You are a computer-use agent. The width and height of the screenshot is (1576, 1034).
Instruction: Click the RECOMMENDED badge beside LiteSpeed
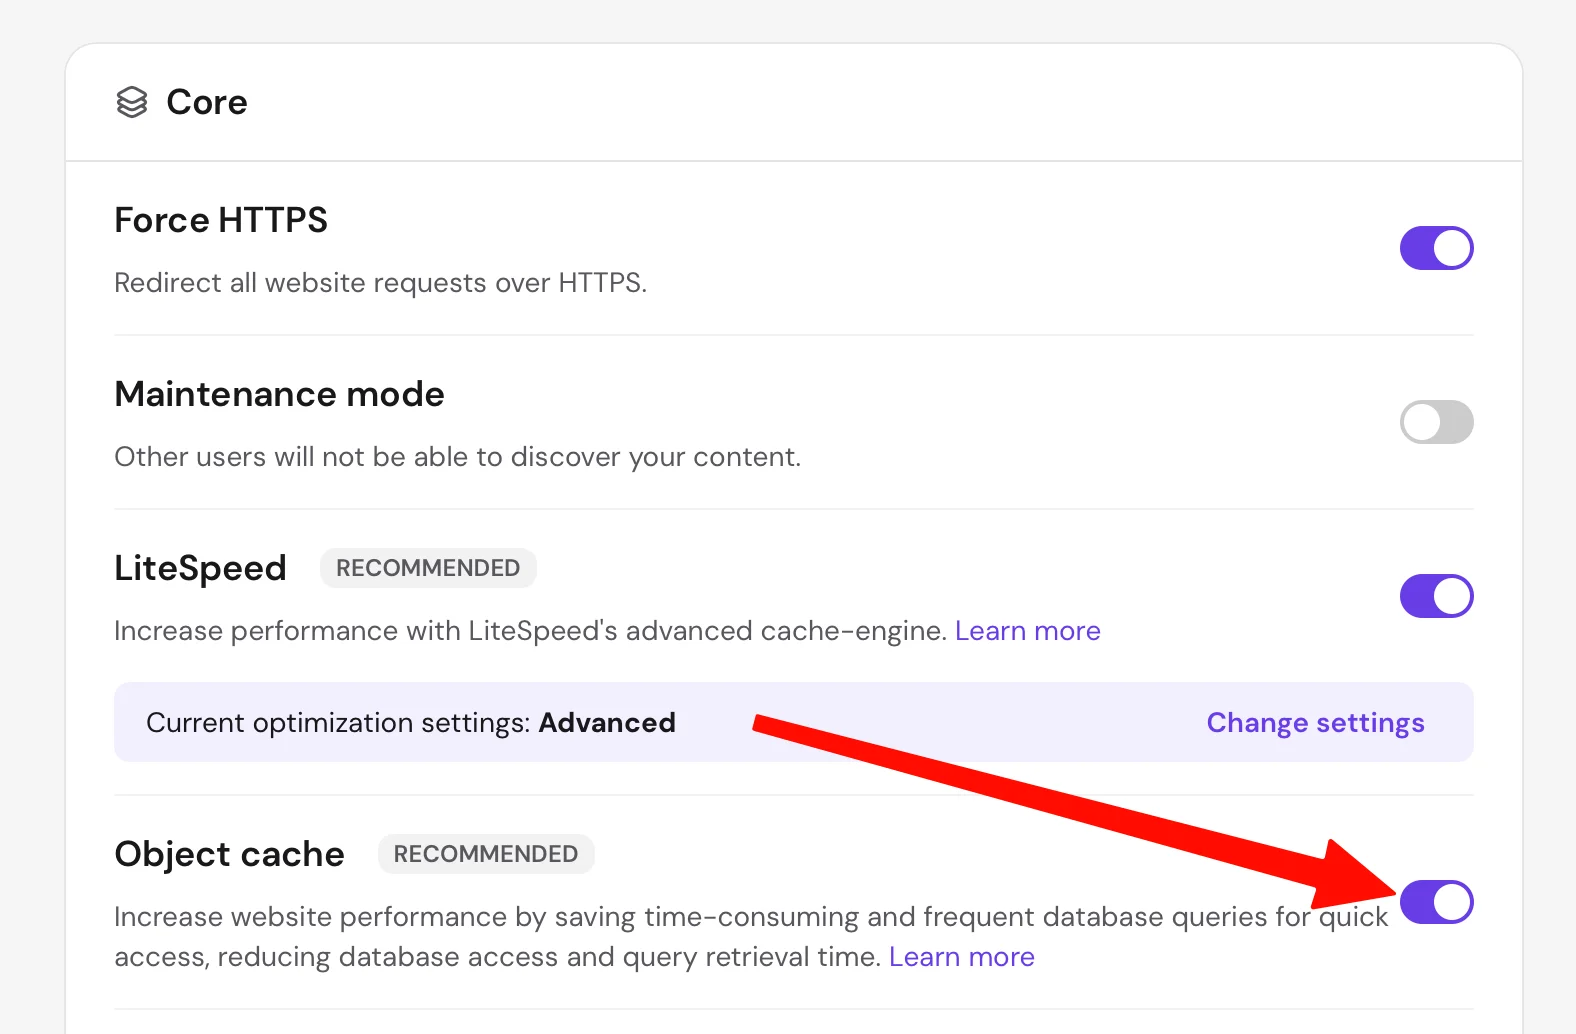(x=428, y=568)
